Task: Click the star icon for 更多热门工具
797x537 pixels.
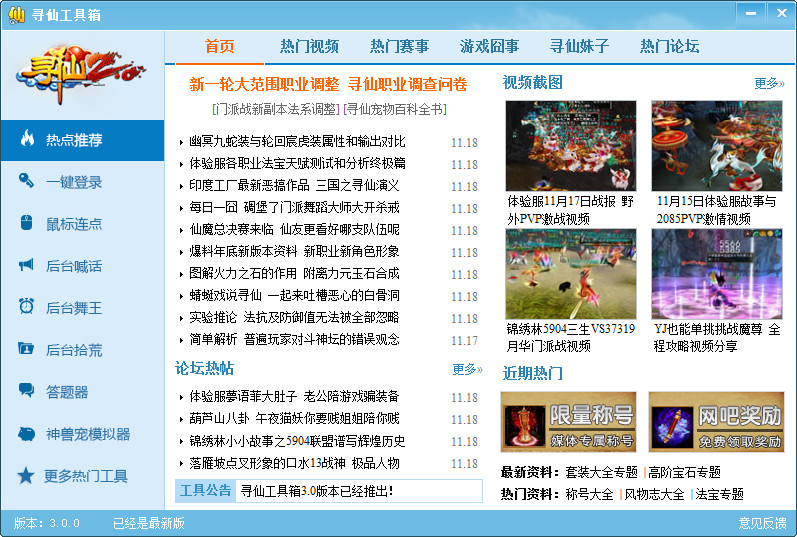Action: tap(26, 475)
